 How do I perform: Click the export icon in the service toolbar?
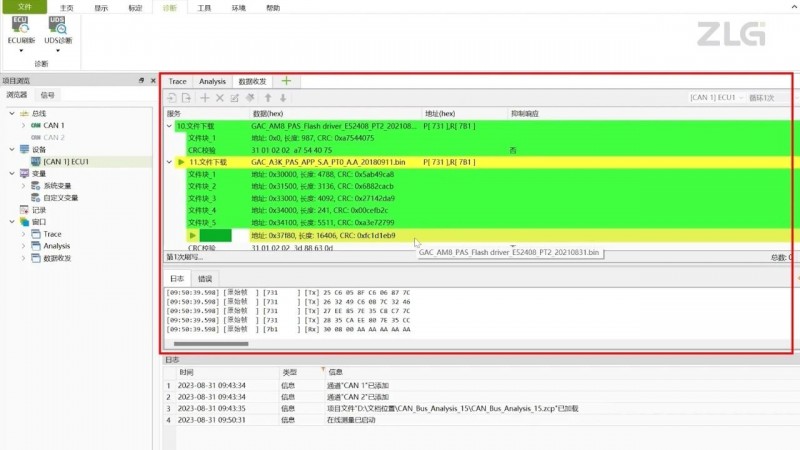pos(186,97)
